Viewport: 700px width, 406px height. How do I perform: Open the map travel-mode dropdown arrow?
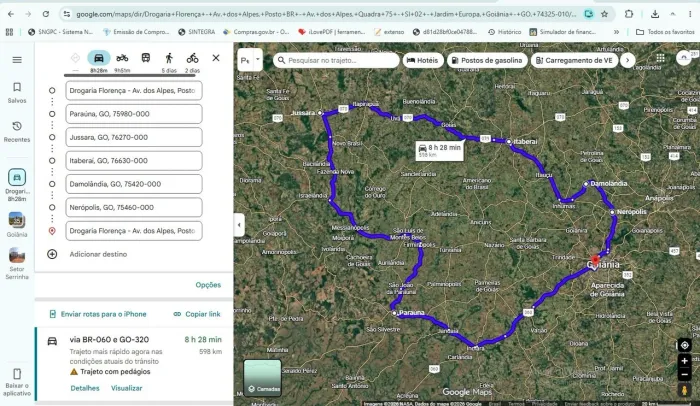[257, 60]
